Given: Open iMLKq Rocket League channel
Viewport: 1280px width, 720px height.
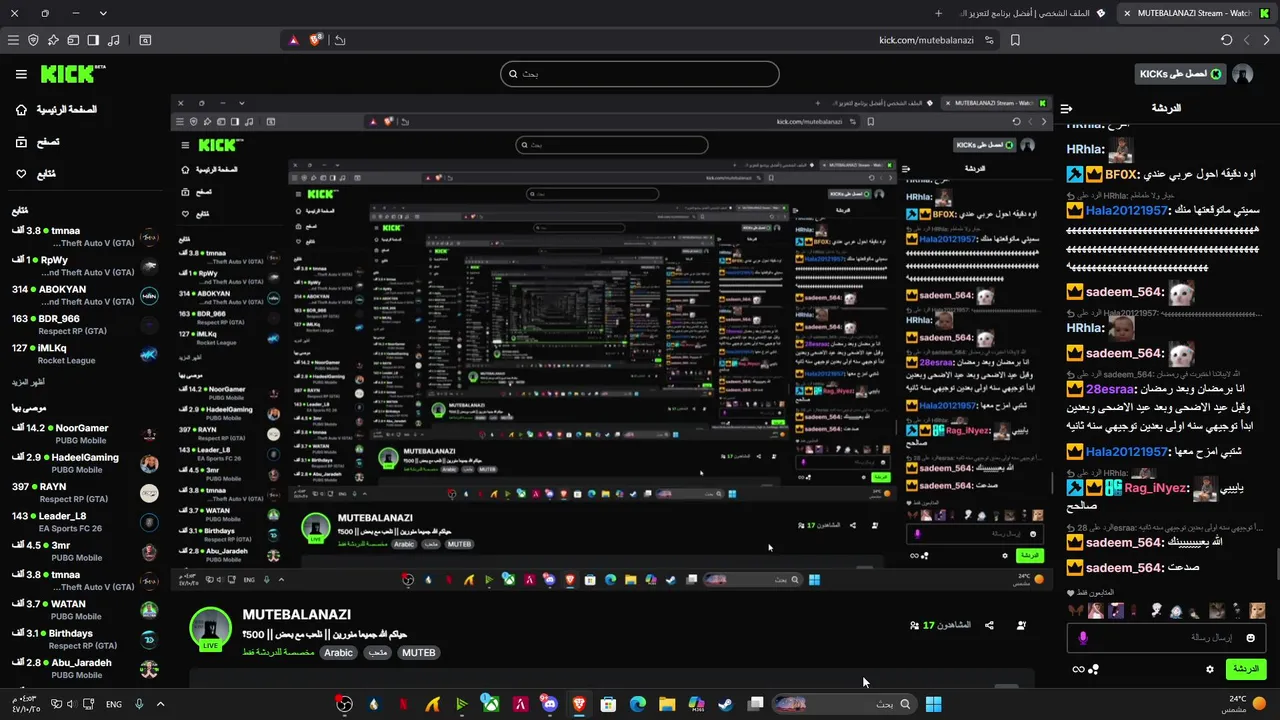Looking at the screenshot, I should pyautogui.click(x=85, y=354).
